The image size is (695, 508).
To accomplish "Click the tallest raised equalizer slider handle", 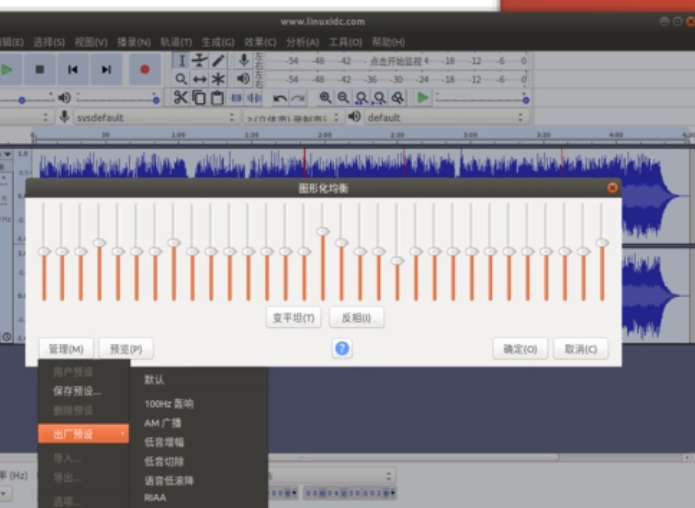I will click(323, 231).
